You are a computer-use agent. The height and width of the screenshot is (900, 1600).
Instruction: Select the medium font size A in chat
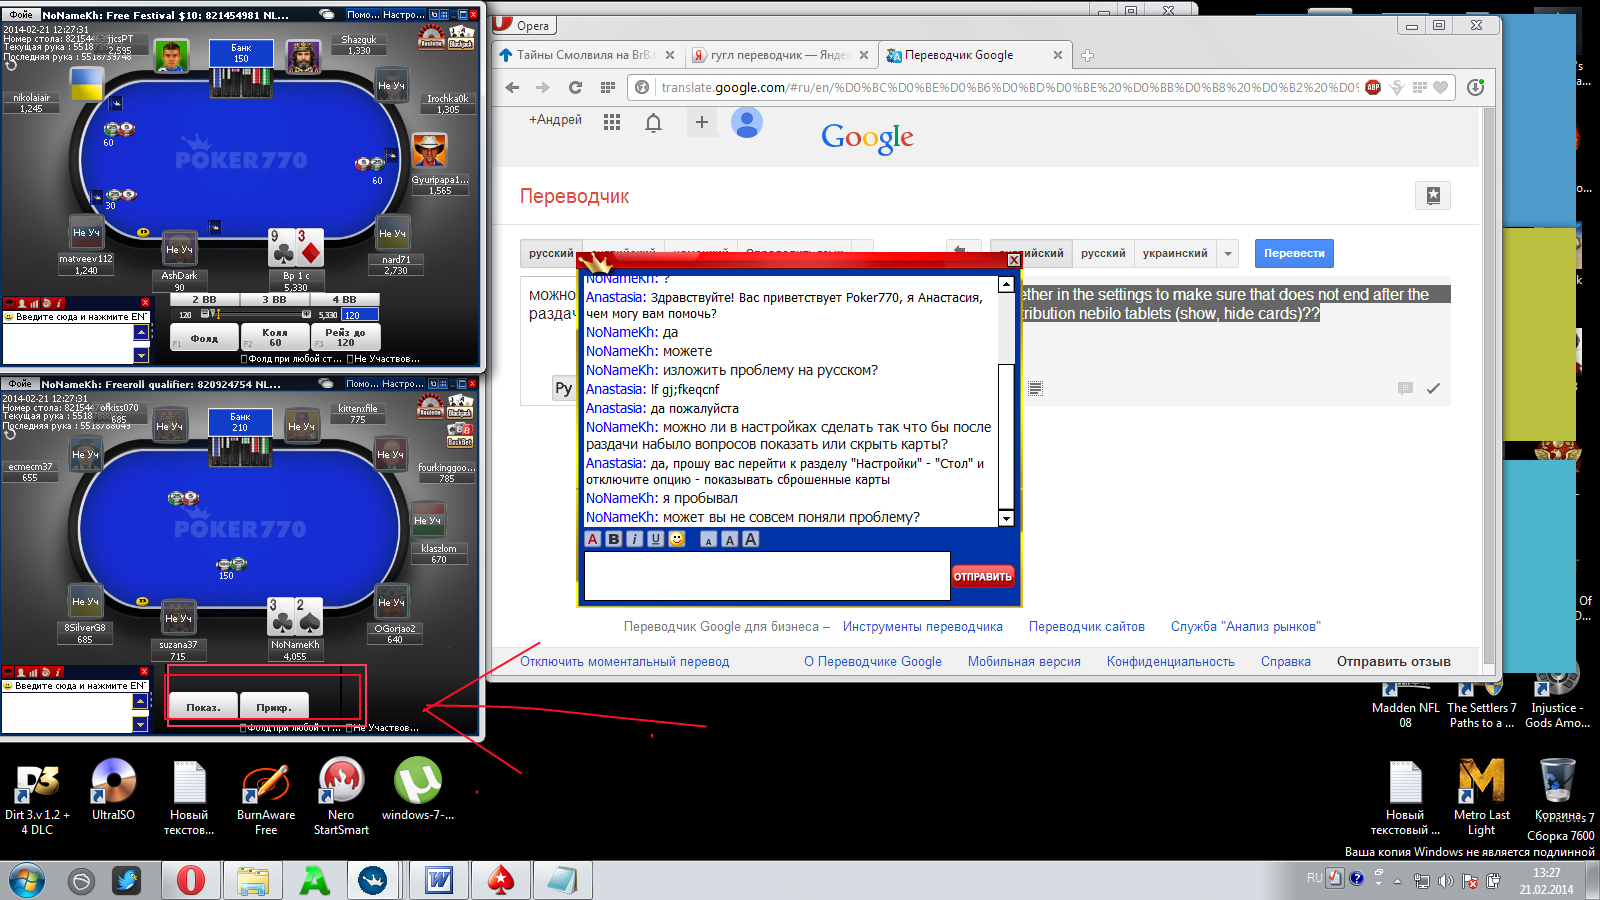[730, 539]
